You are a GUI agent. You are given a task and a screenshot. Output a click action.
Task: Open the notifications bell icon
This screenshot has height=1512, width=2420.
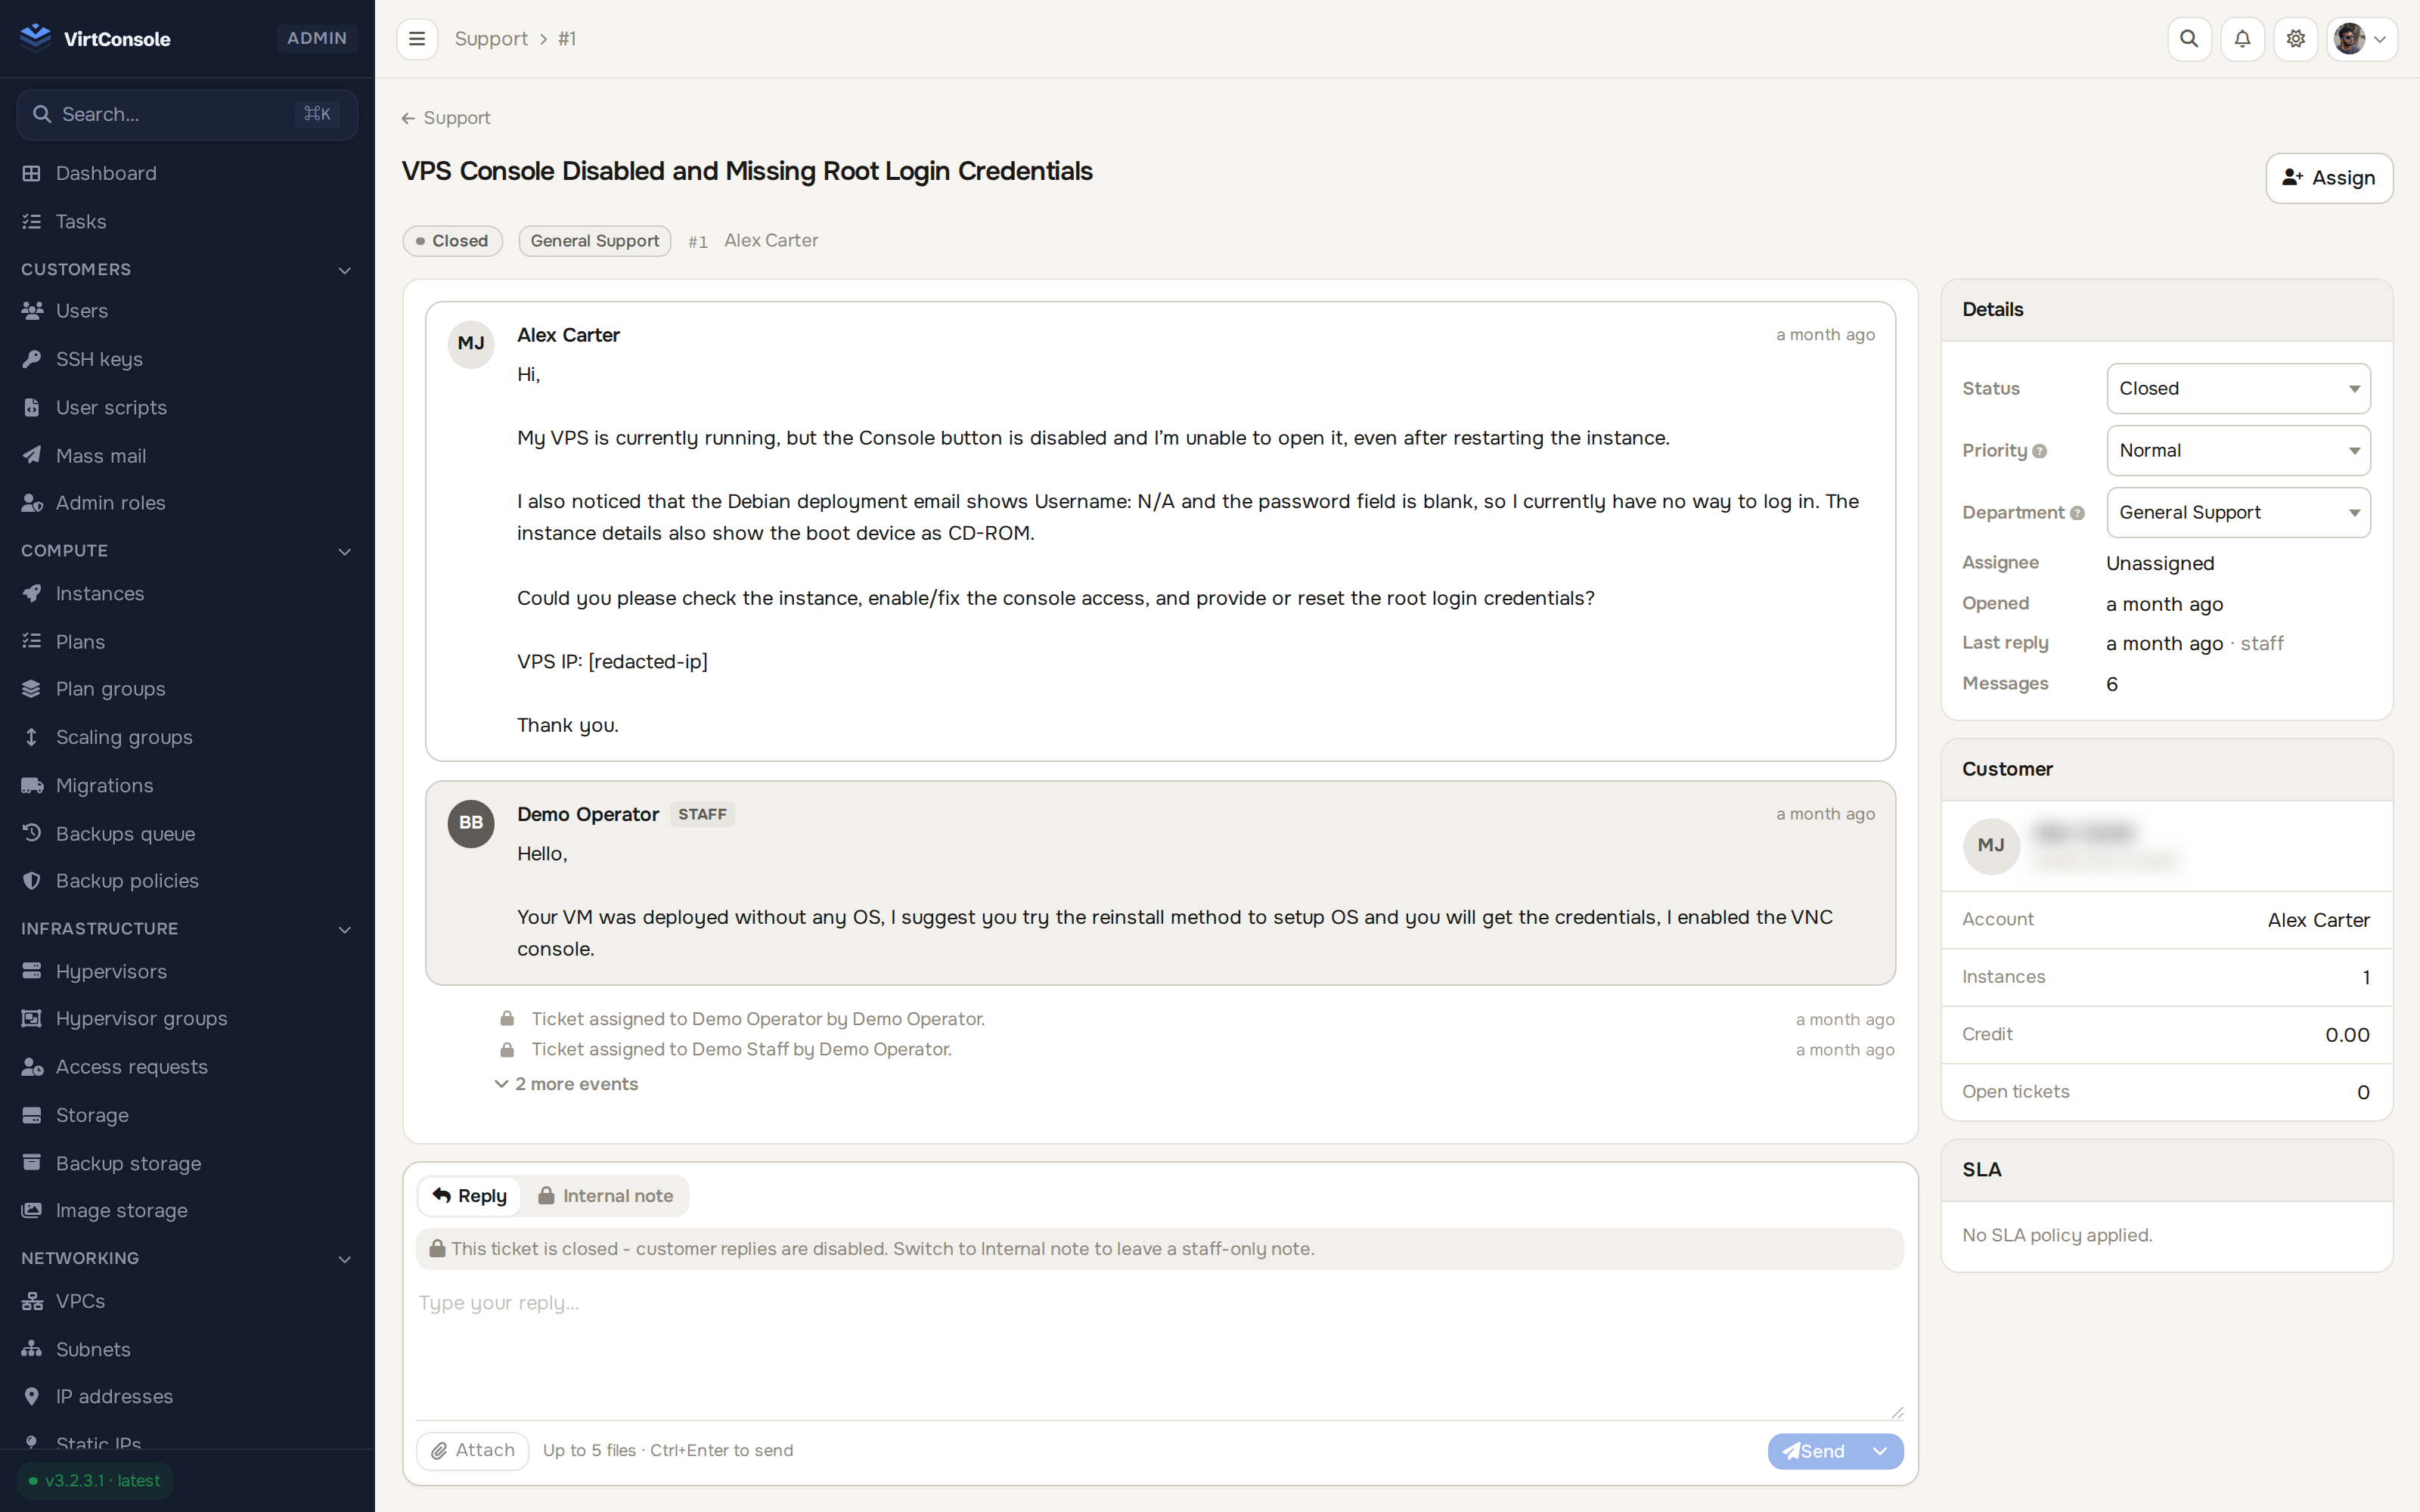[2242, 39]
